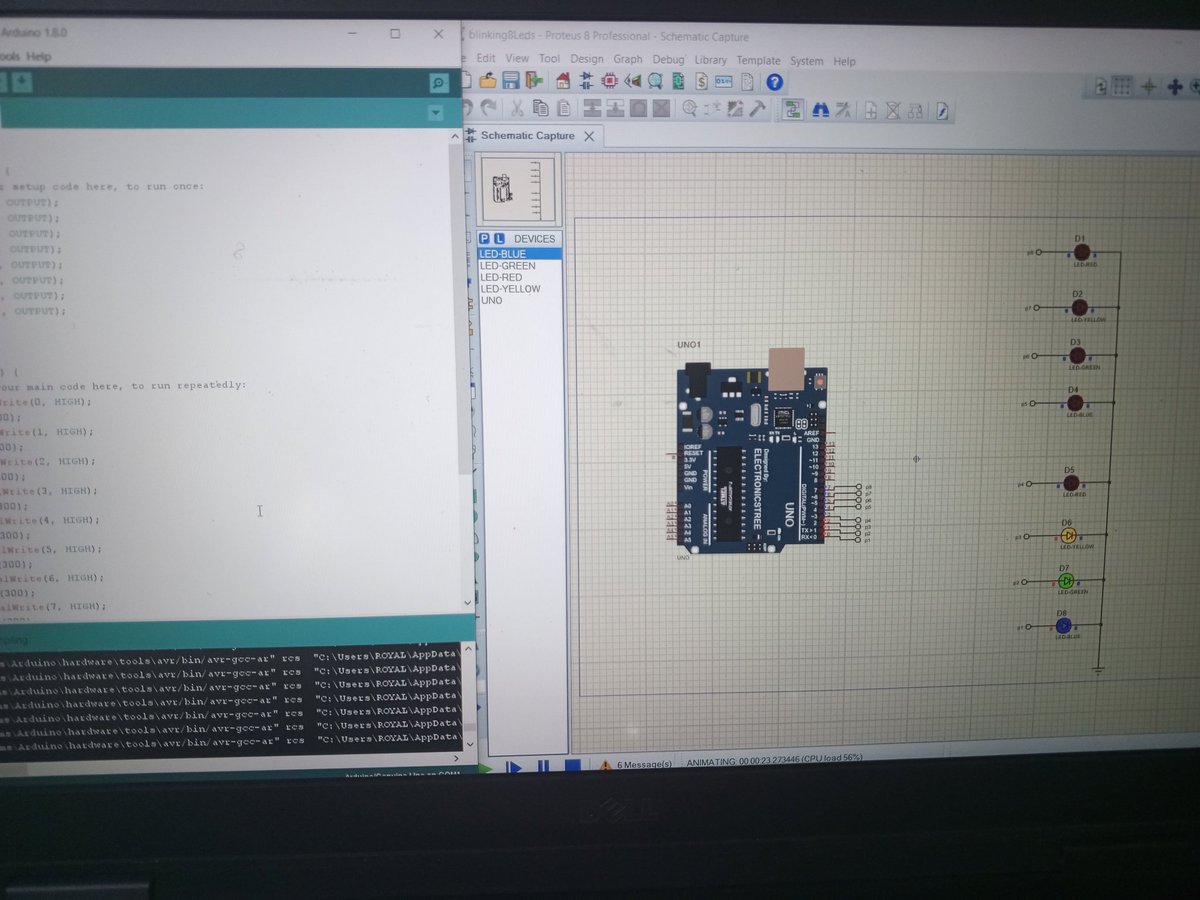Open the Template menu in Proteus
This screenshot has height=900, width=1200.
point(758,60)
